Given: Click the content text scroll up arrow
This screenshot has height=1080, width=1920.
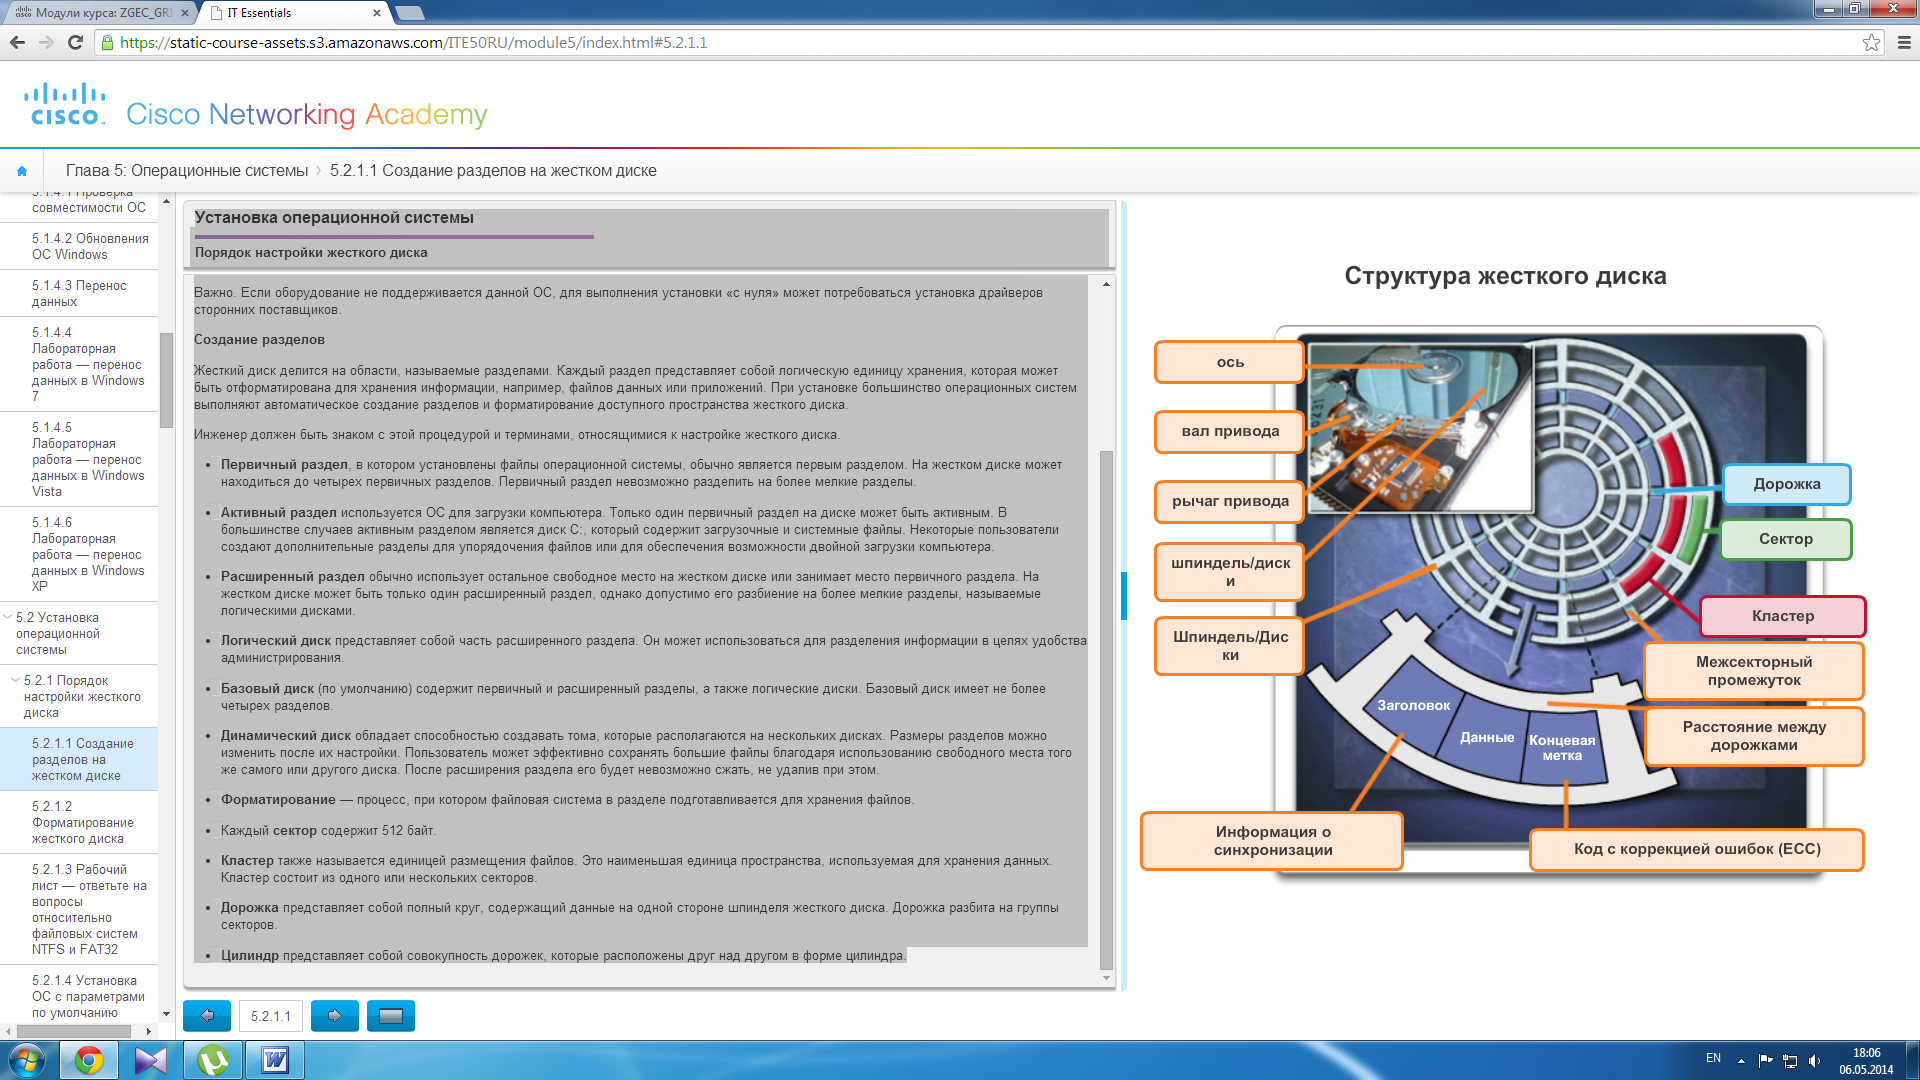Looking at the screenshot, I should pyautogui.click(x=1106, y=284).
